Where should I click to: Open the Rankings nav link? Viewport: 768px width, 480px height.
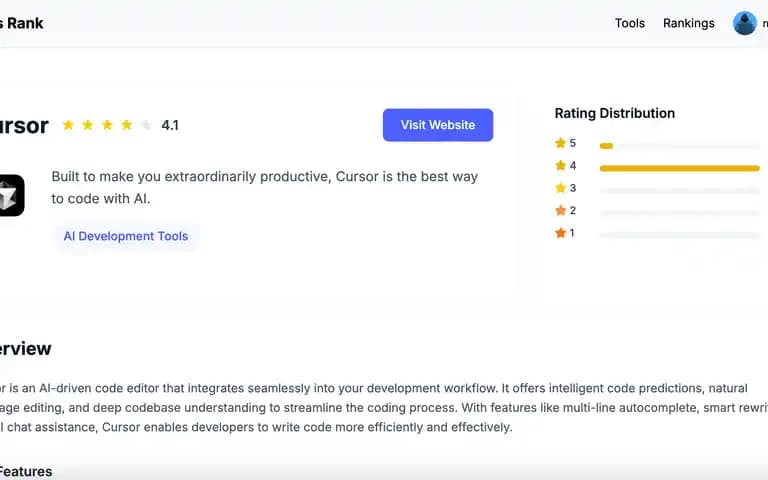point(688,23)
